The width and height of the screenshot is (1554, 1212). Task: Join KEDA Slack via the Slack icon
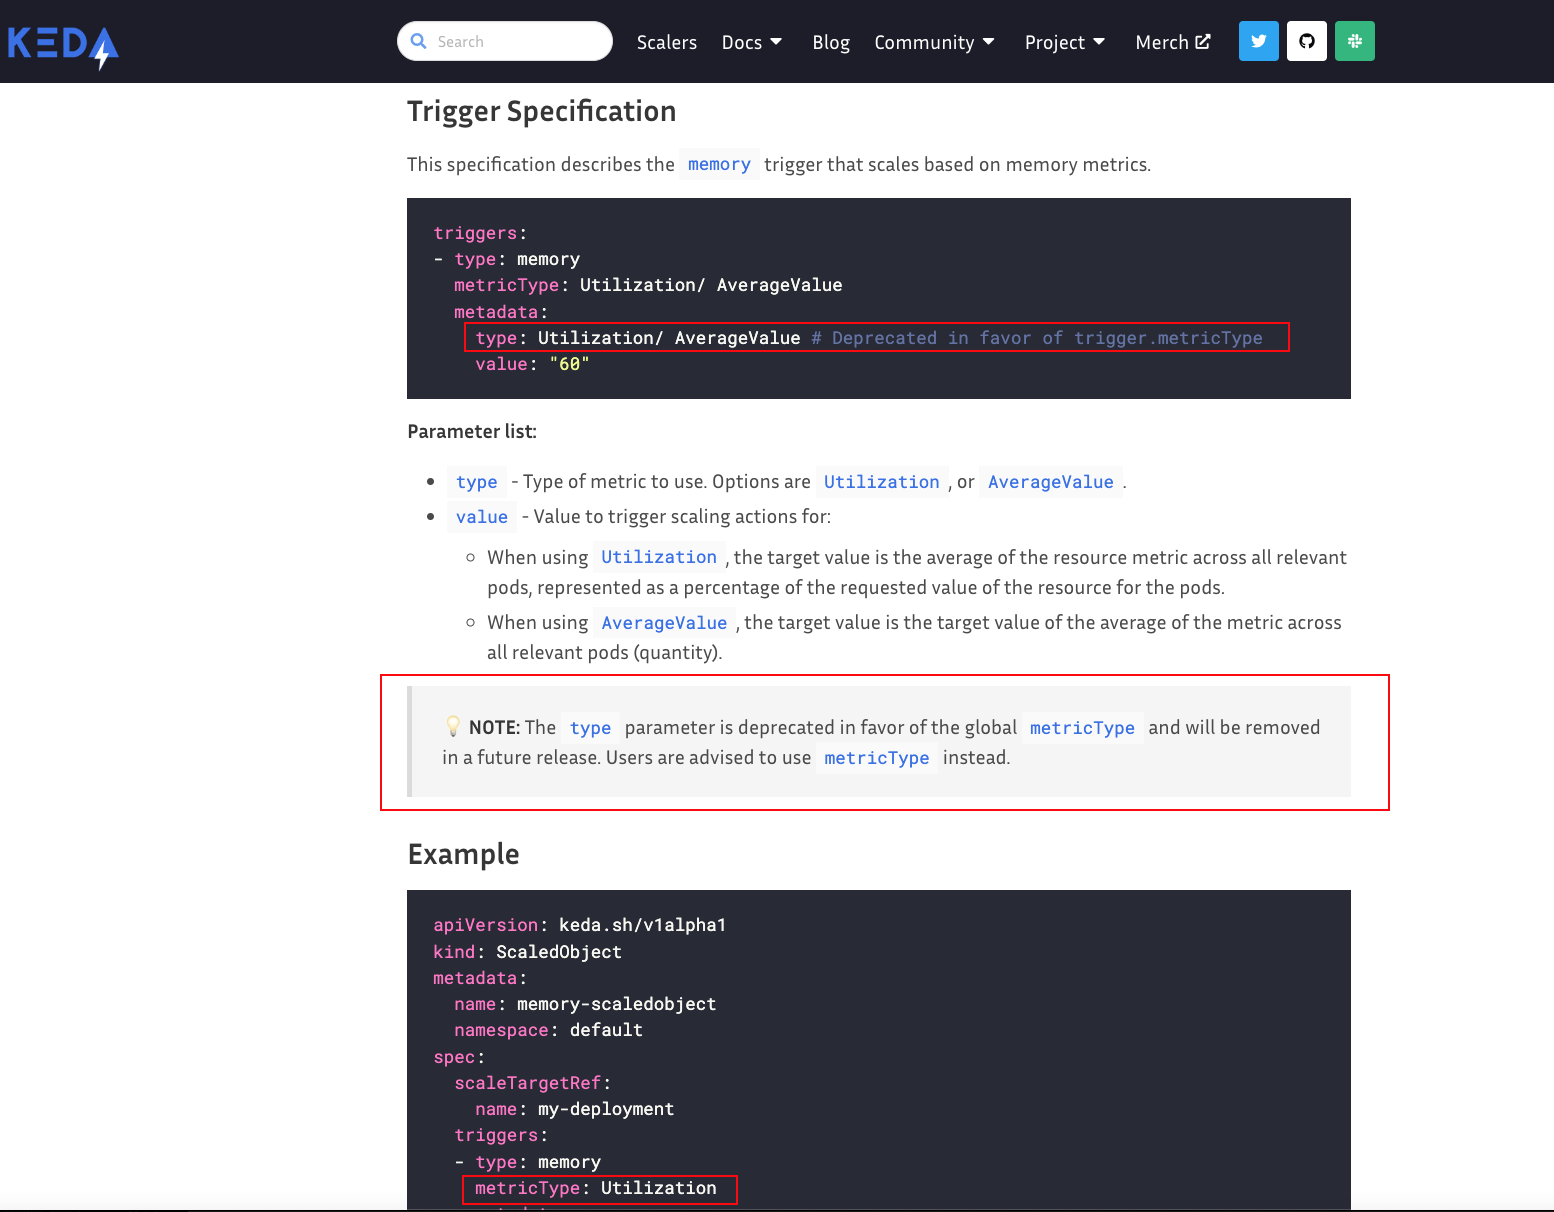pyautogui.click(x=1354, y=41)
